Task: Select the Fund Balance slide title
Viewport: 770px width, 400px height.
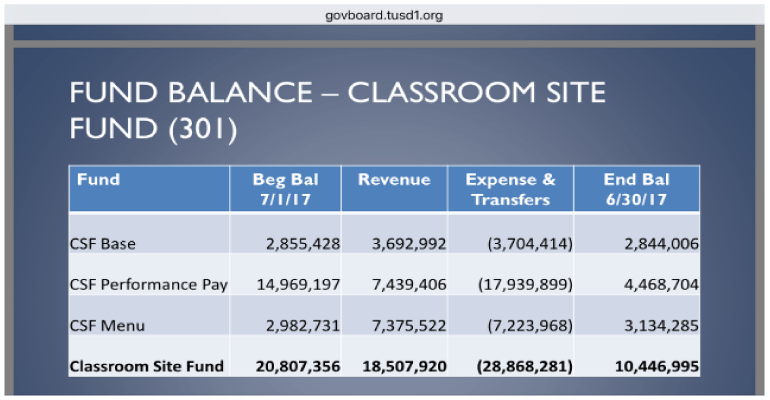Action: [337, 111]
